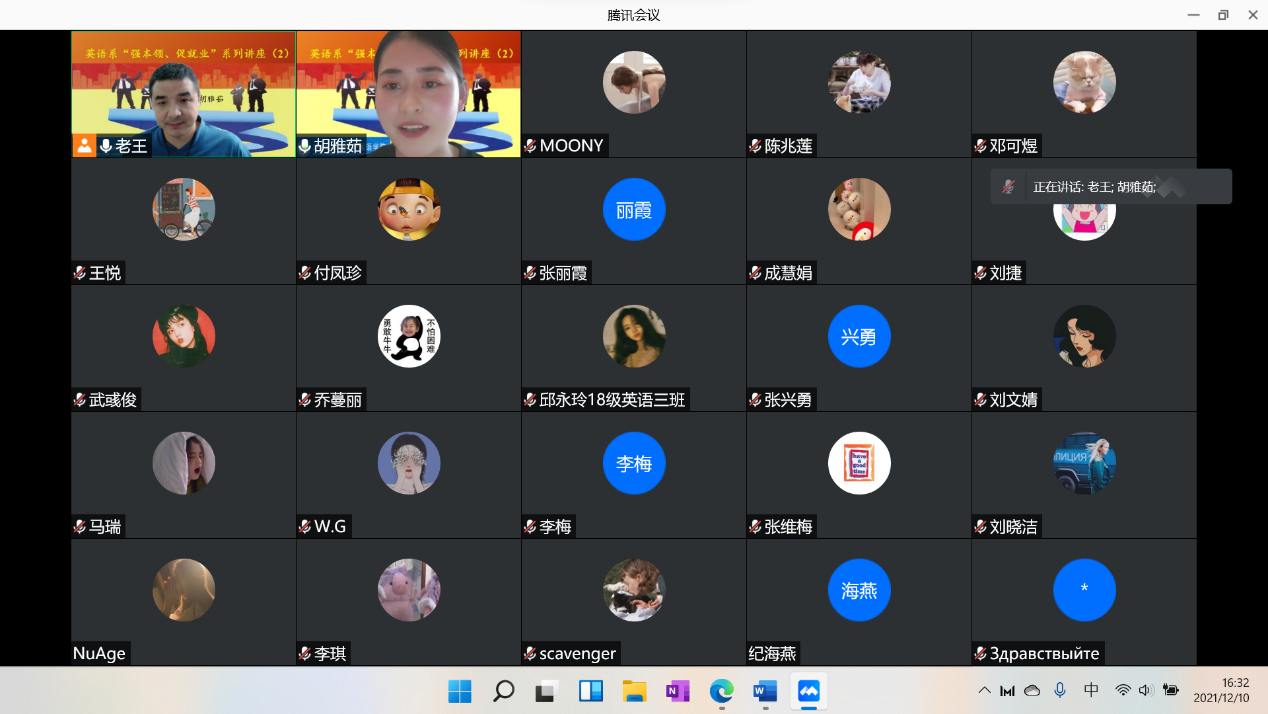Open the volume control in system tray
Image resolution: width=1268 pixels, height=714 pixels.
pos(1145,690)
